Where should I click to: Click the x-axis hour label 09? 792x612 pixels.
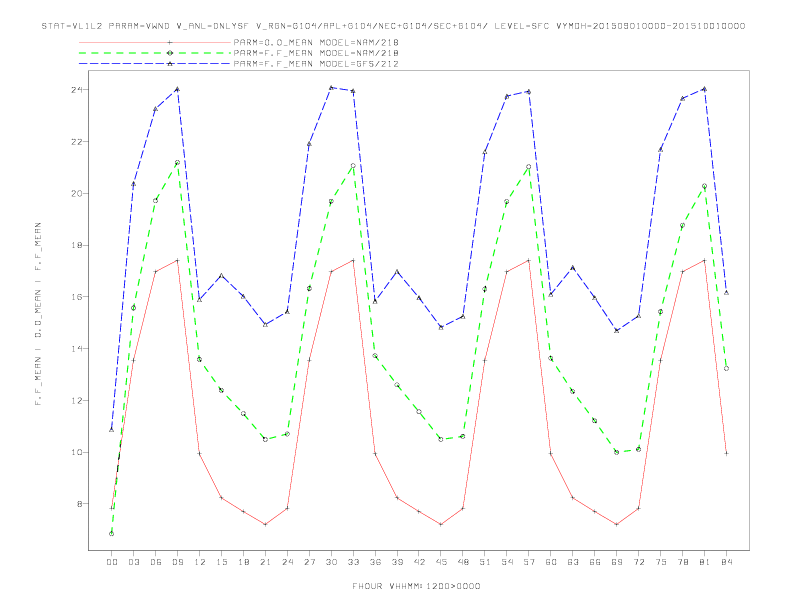click(x=177, y=562)
